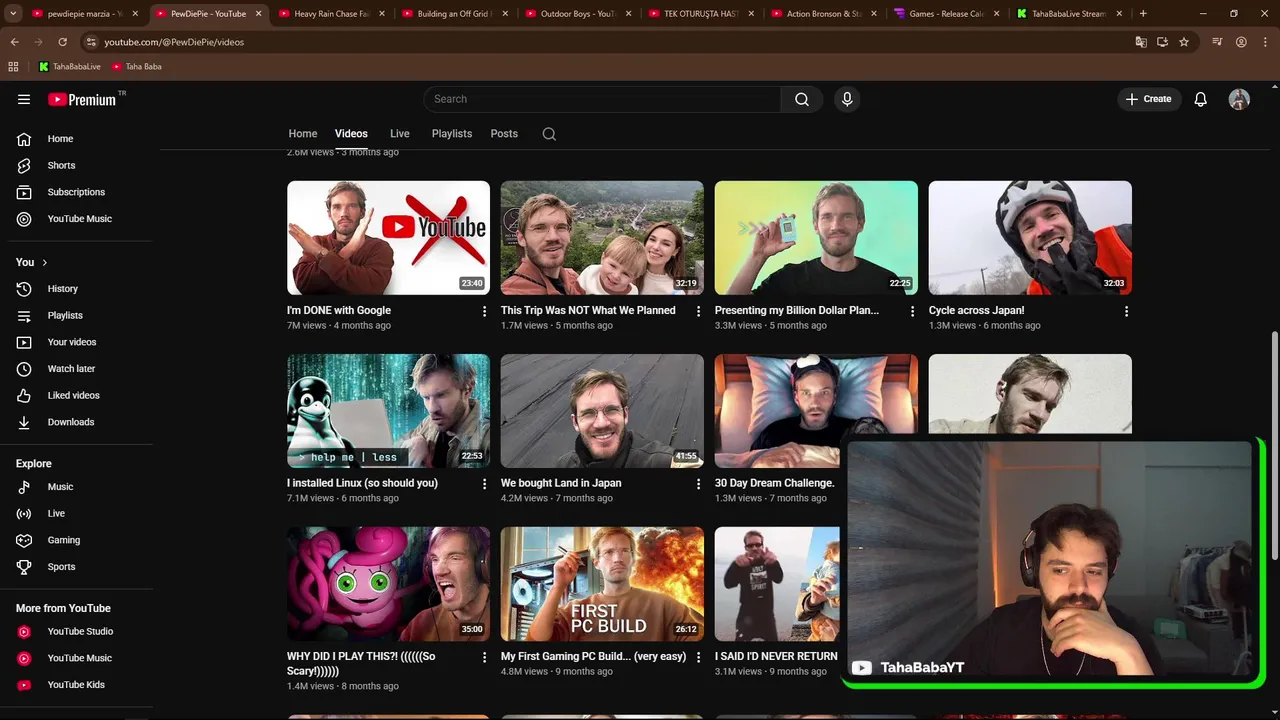Image resolution: width=1280 pixels, height=720 pixels.
Task: Open browser apps grid in bookmarks bar
Action: (x=13, y=67)
